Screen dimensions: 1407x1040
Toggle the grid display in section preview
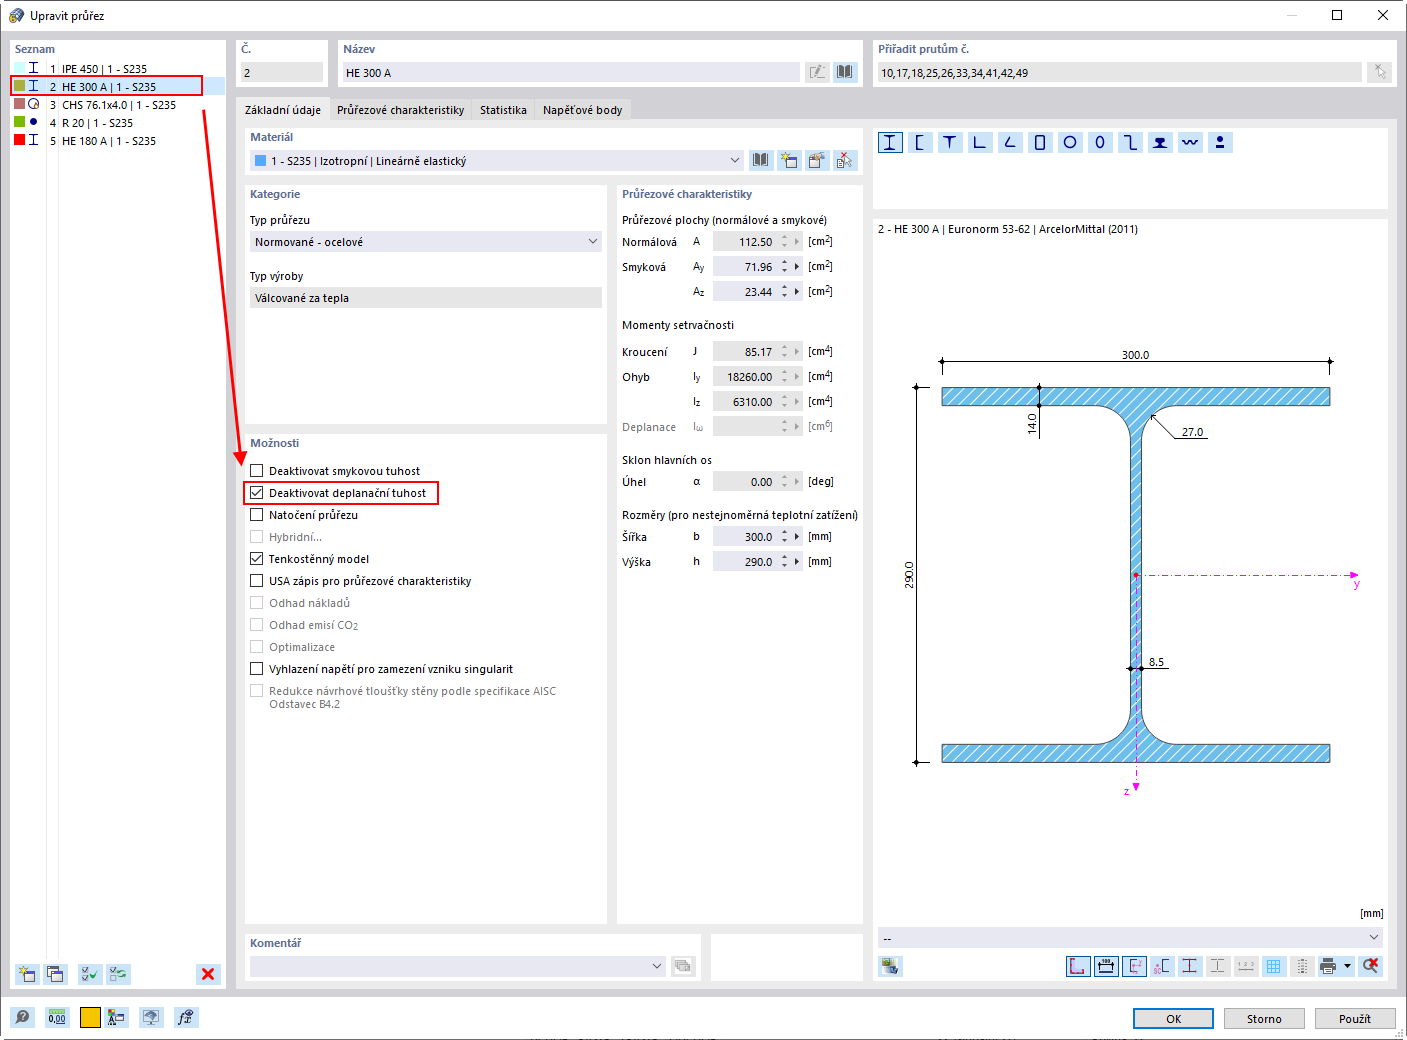1273,966
